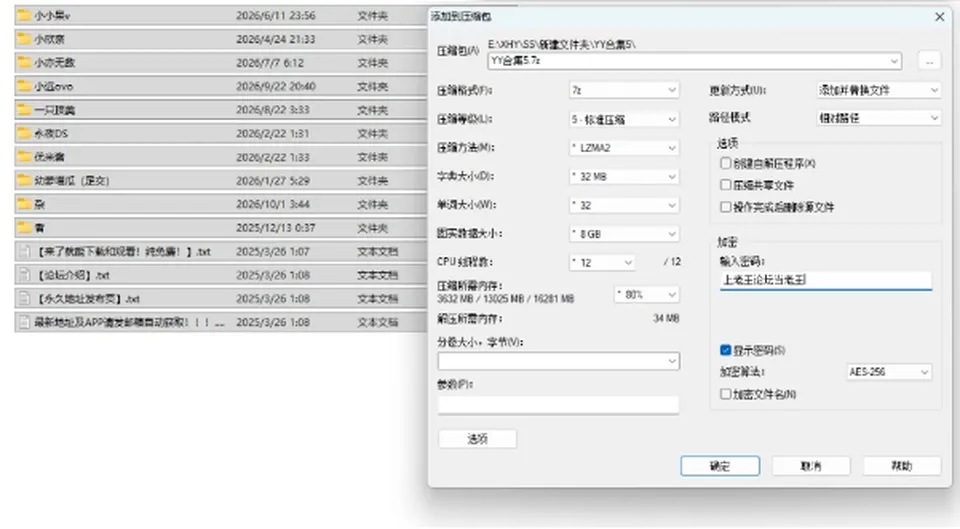Click the folder icon dated 2026/1/27 5:29
This screenshot has height=529, width=960.
click(24, 181)
